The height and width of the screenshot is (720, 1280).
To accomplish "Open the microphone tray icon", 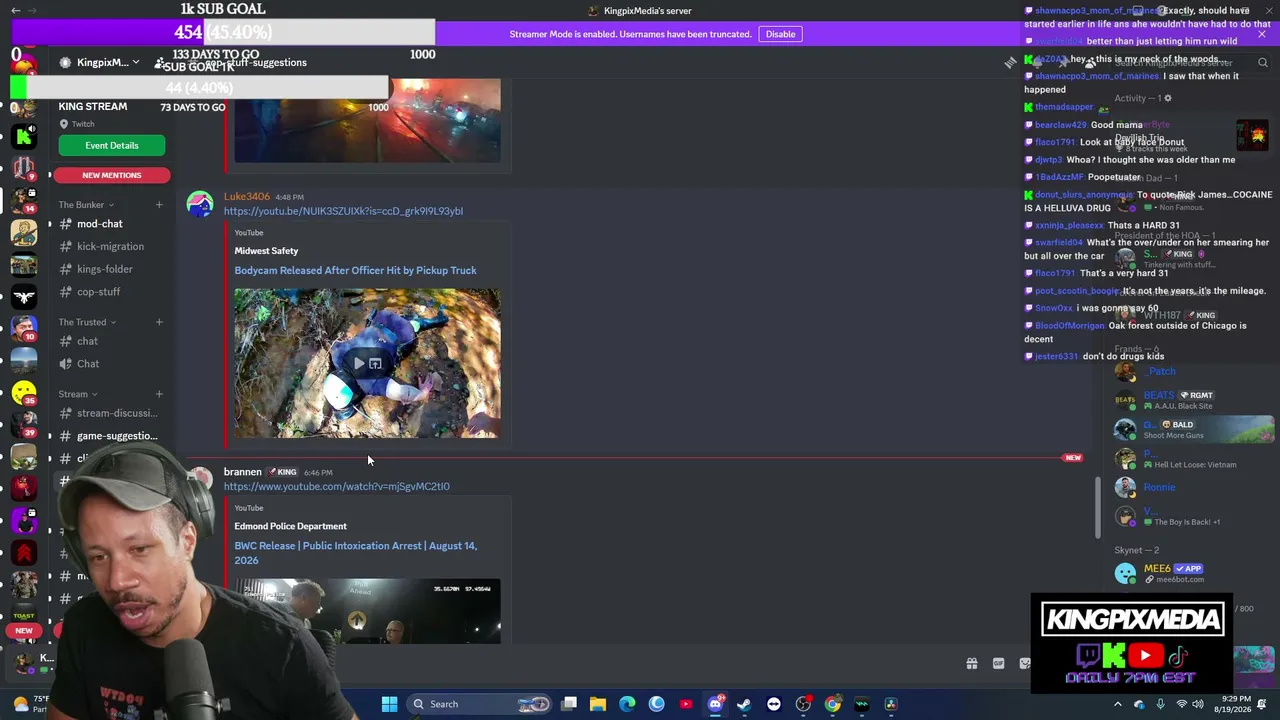I will coord(1160,704).
